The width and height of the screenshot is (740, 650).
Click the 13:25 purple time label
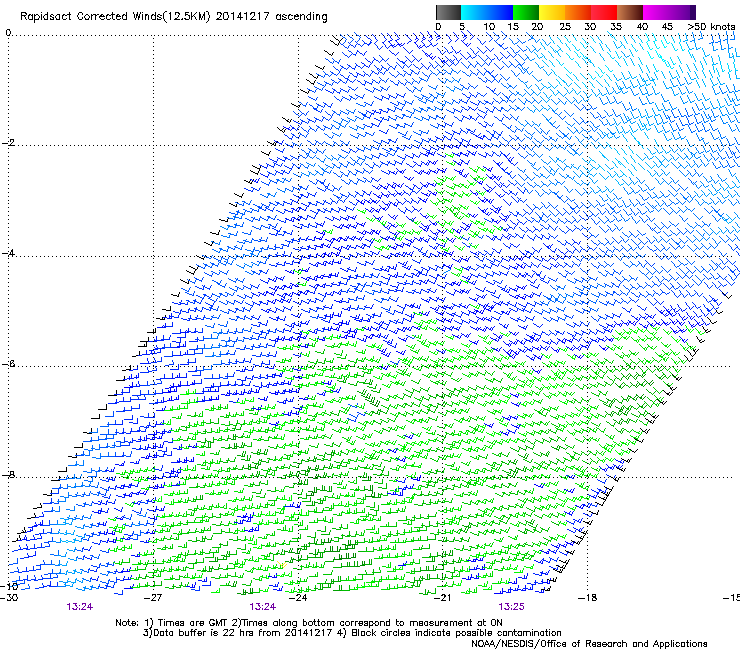pyautogui.click(x=512, y=607)
